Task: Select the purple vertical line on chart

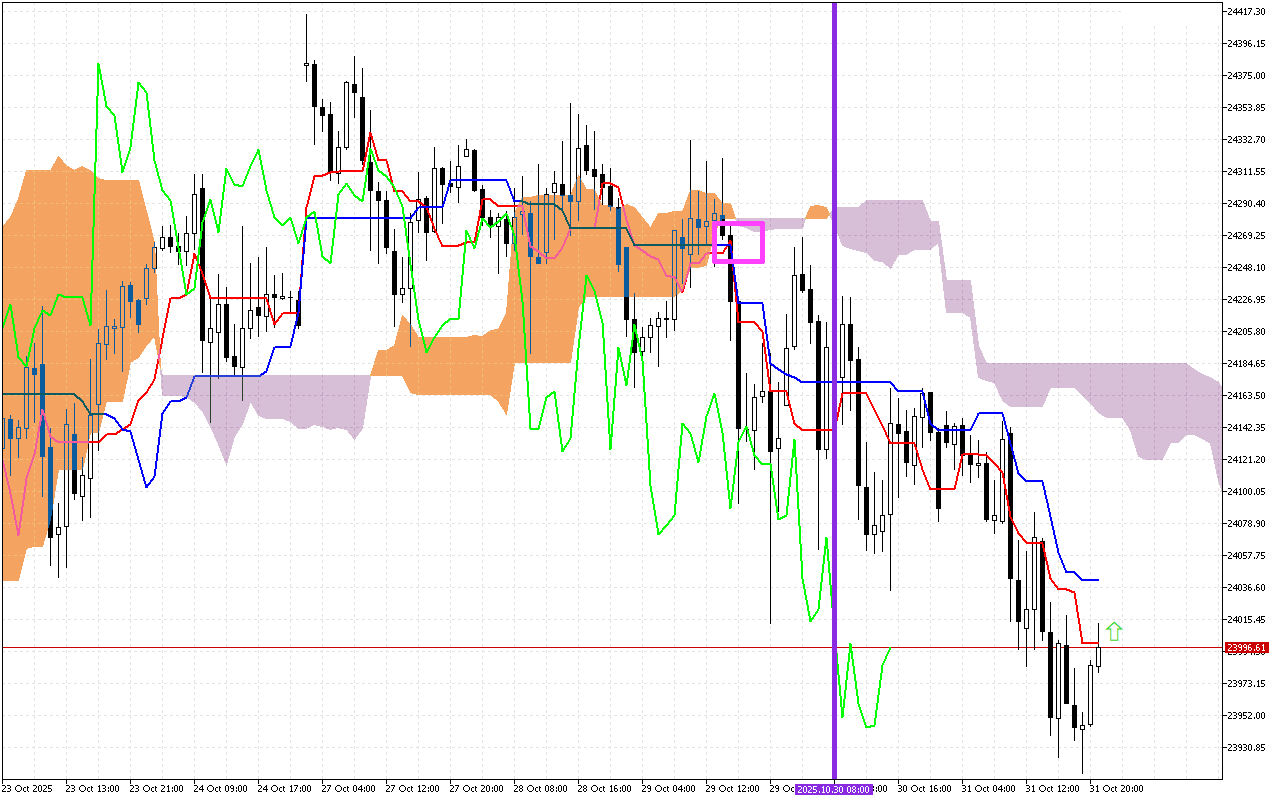Action: click(x=834, y=400)
